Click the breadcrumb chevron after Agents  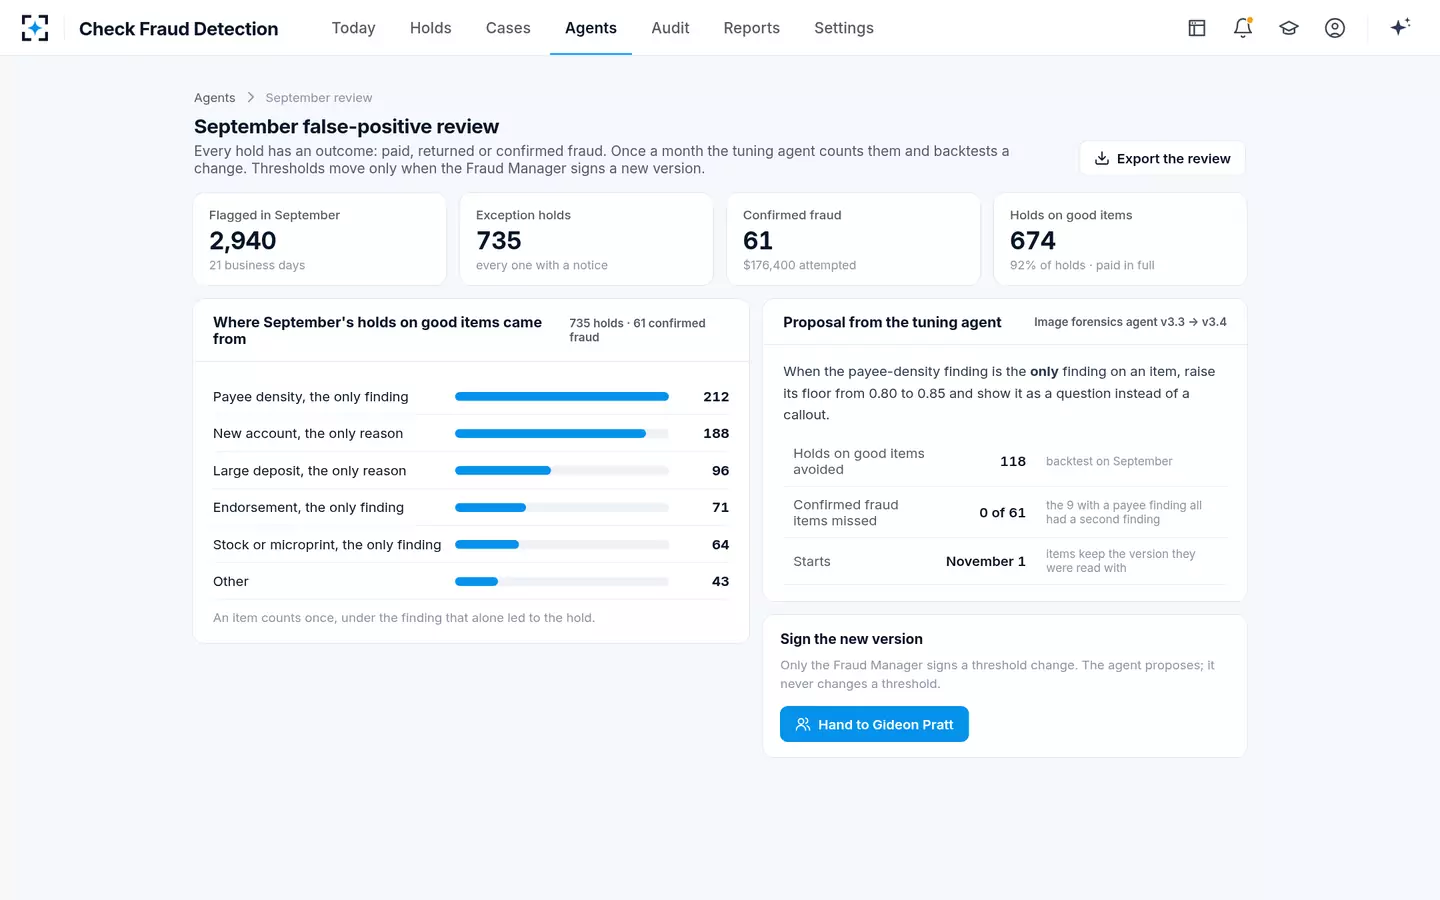point(251,97)
